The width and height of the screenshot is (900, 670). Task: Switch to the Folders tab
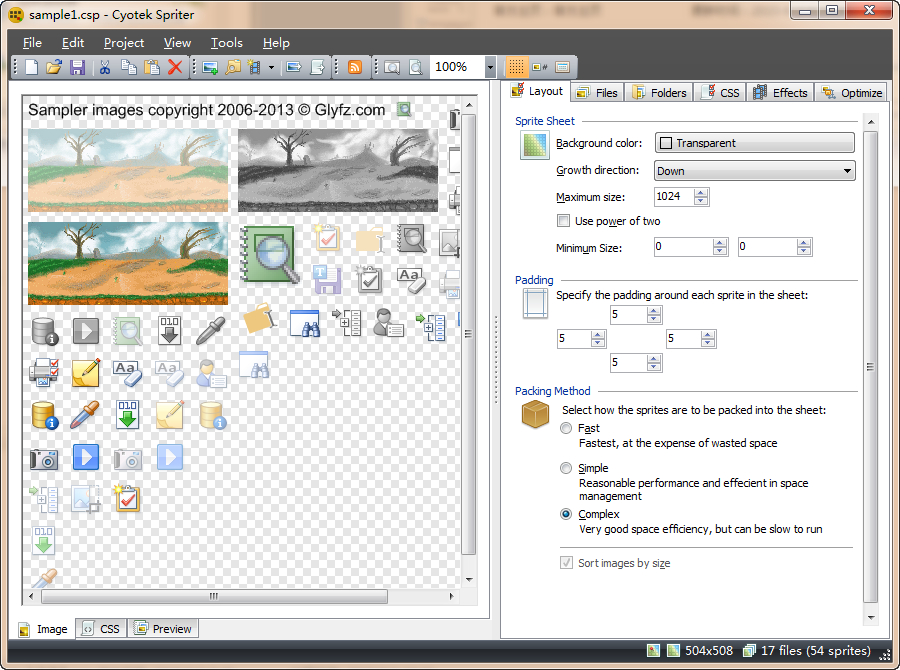coord(660,92)
